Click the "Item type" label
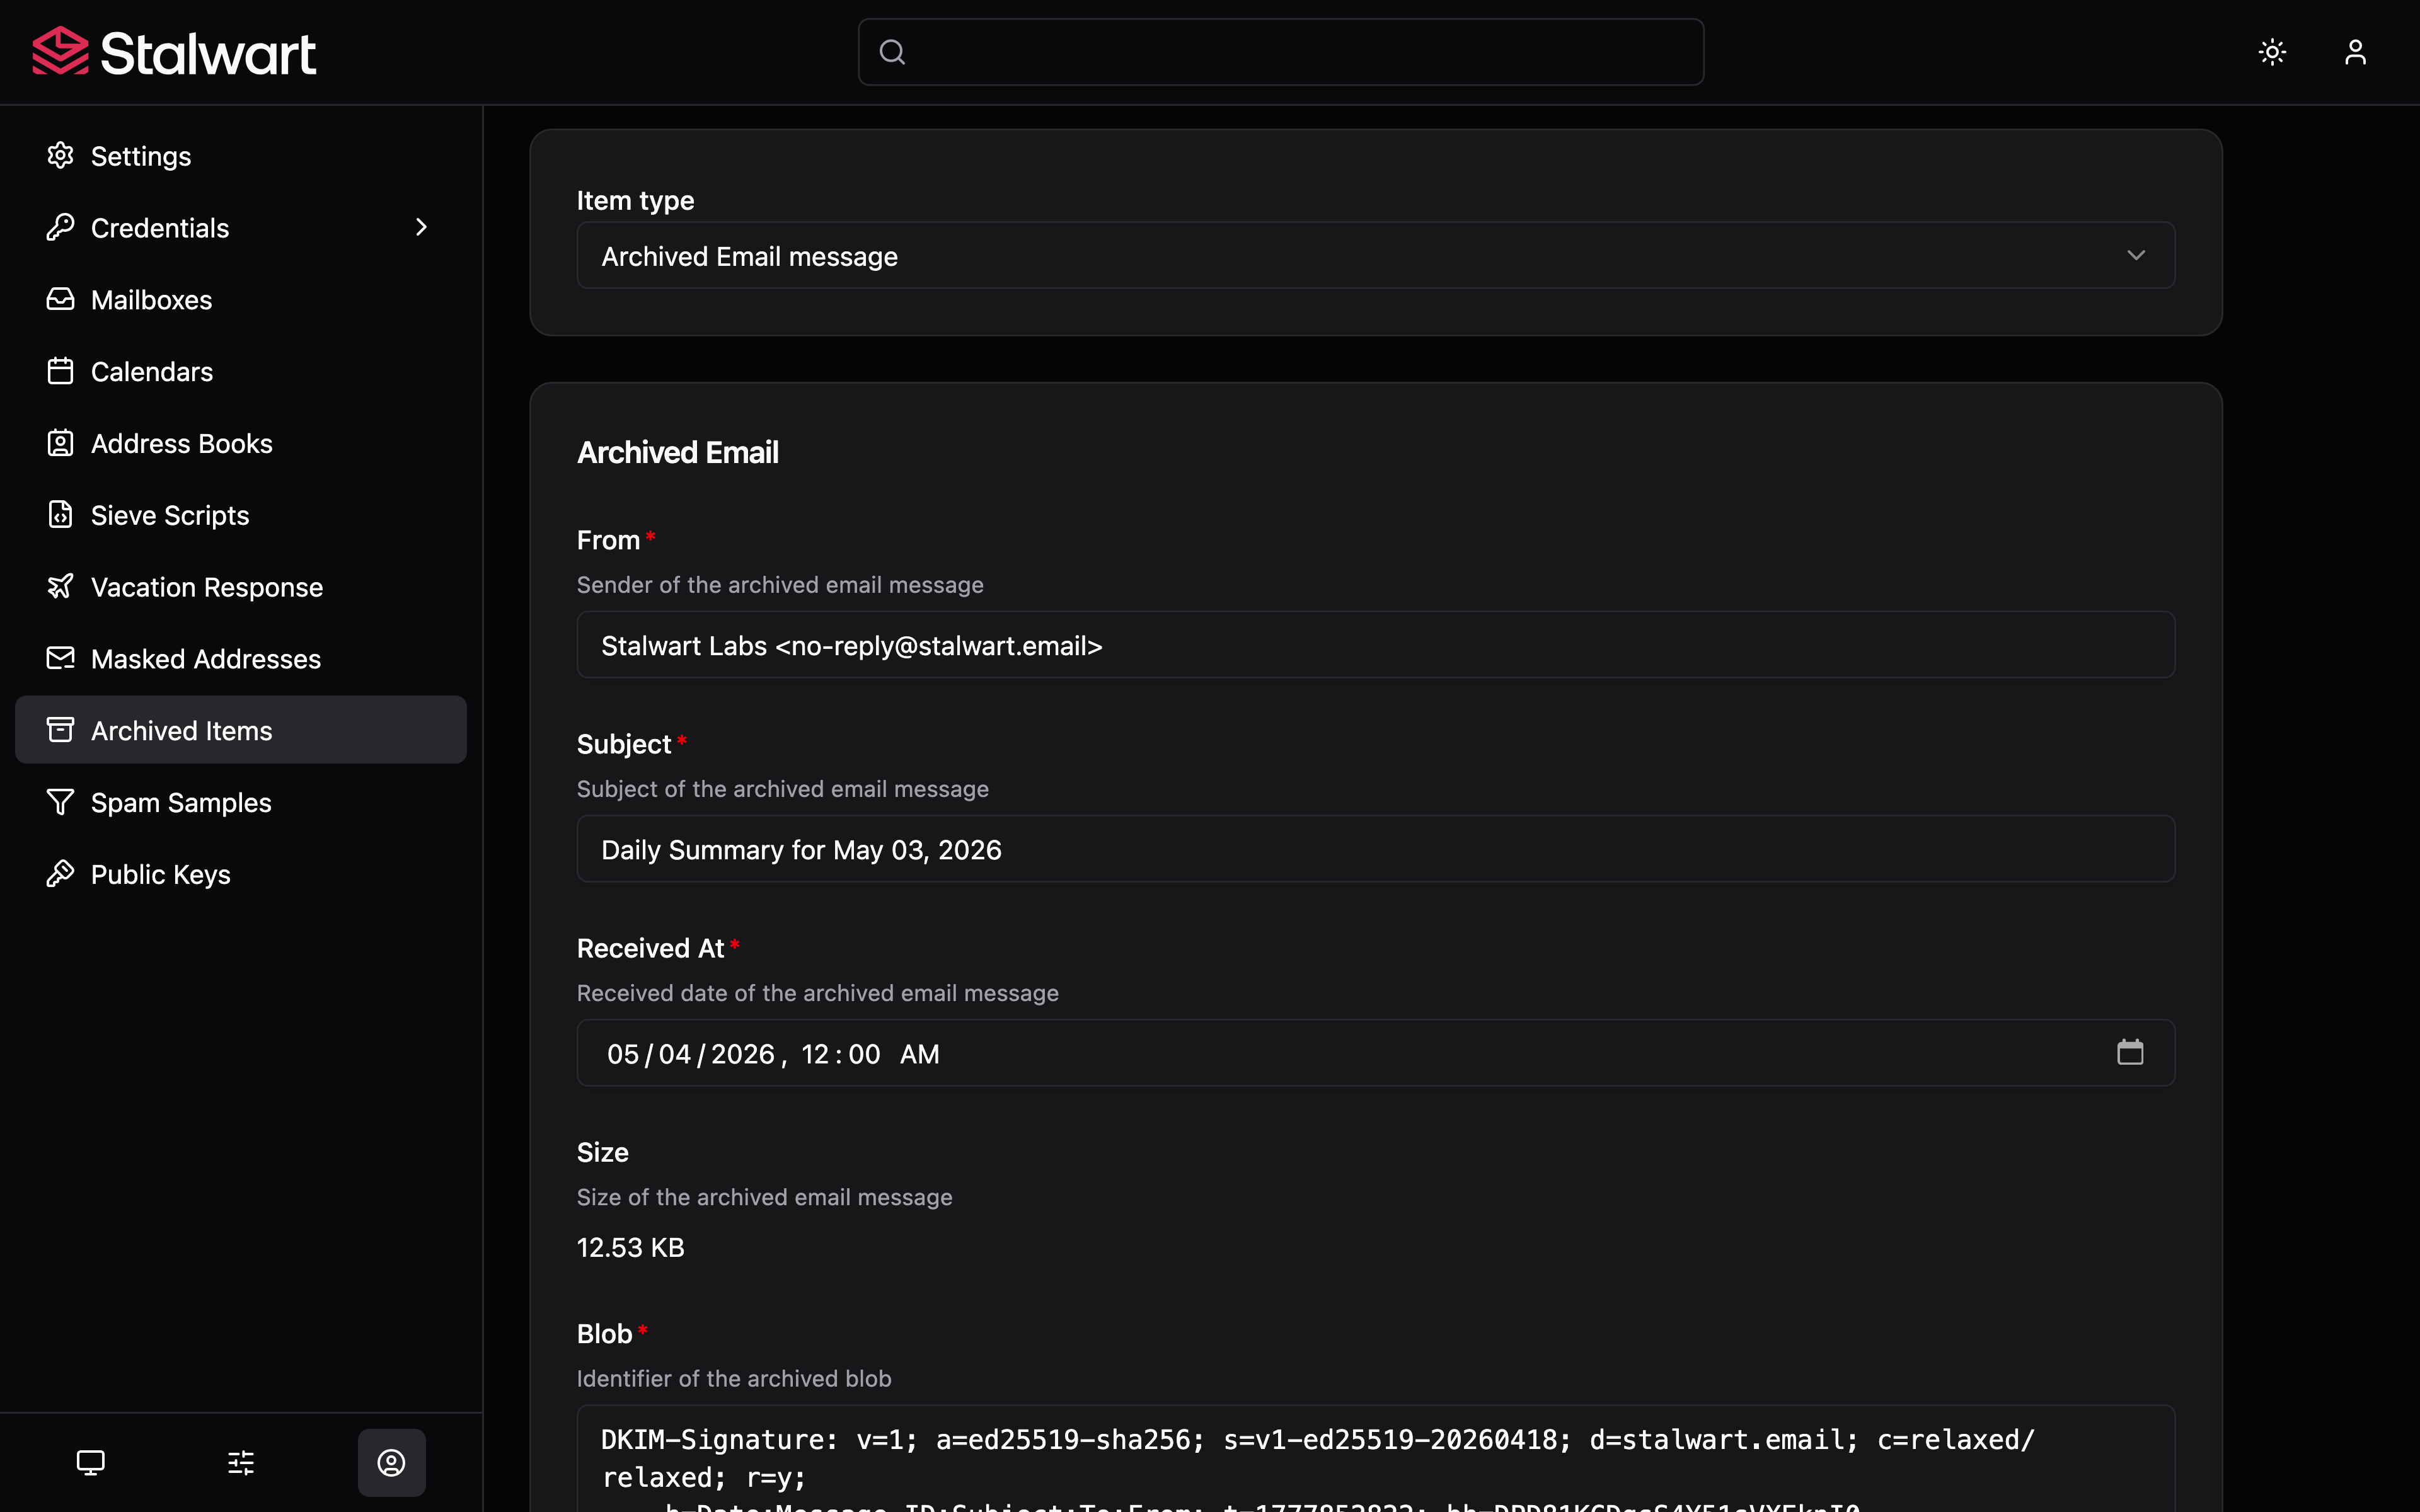The height and width of the screenshot is (1512, 2420). (635, 200)
